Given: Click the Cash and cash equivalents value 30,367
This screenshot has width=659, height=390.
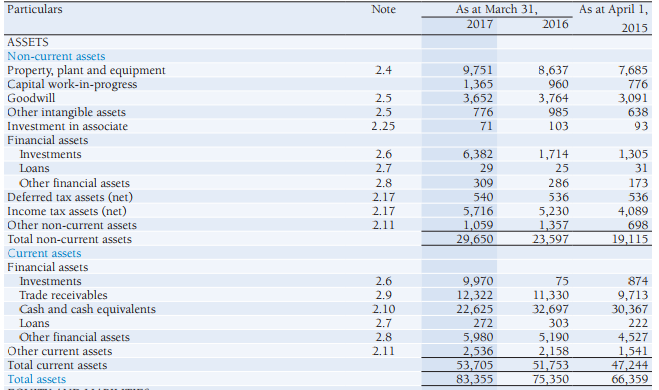Looking at the screenshot, I should 630,309.
